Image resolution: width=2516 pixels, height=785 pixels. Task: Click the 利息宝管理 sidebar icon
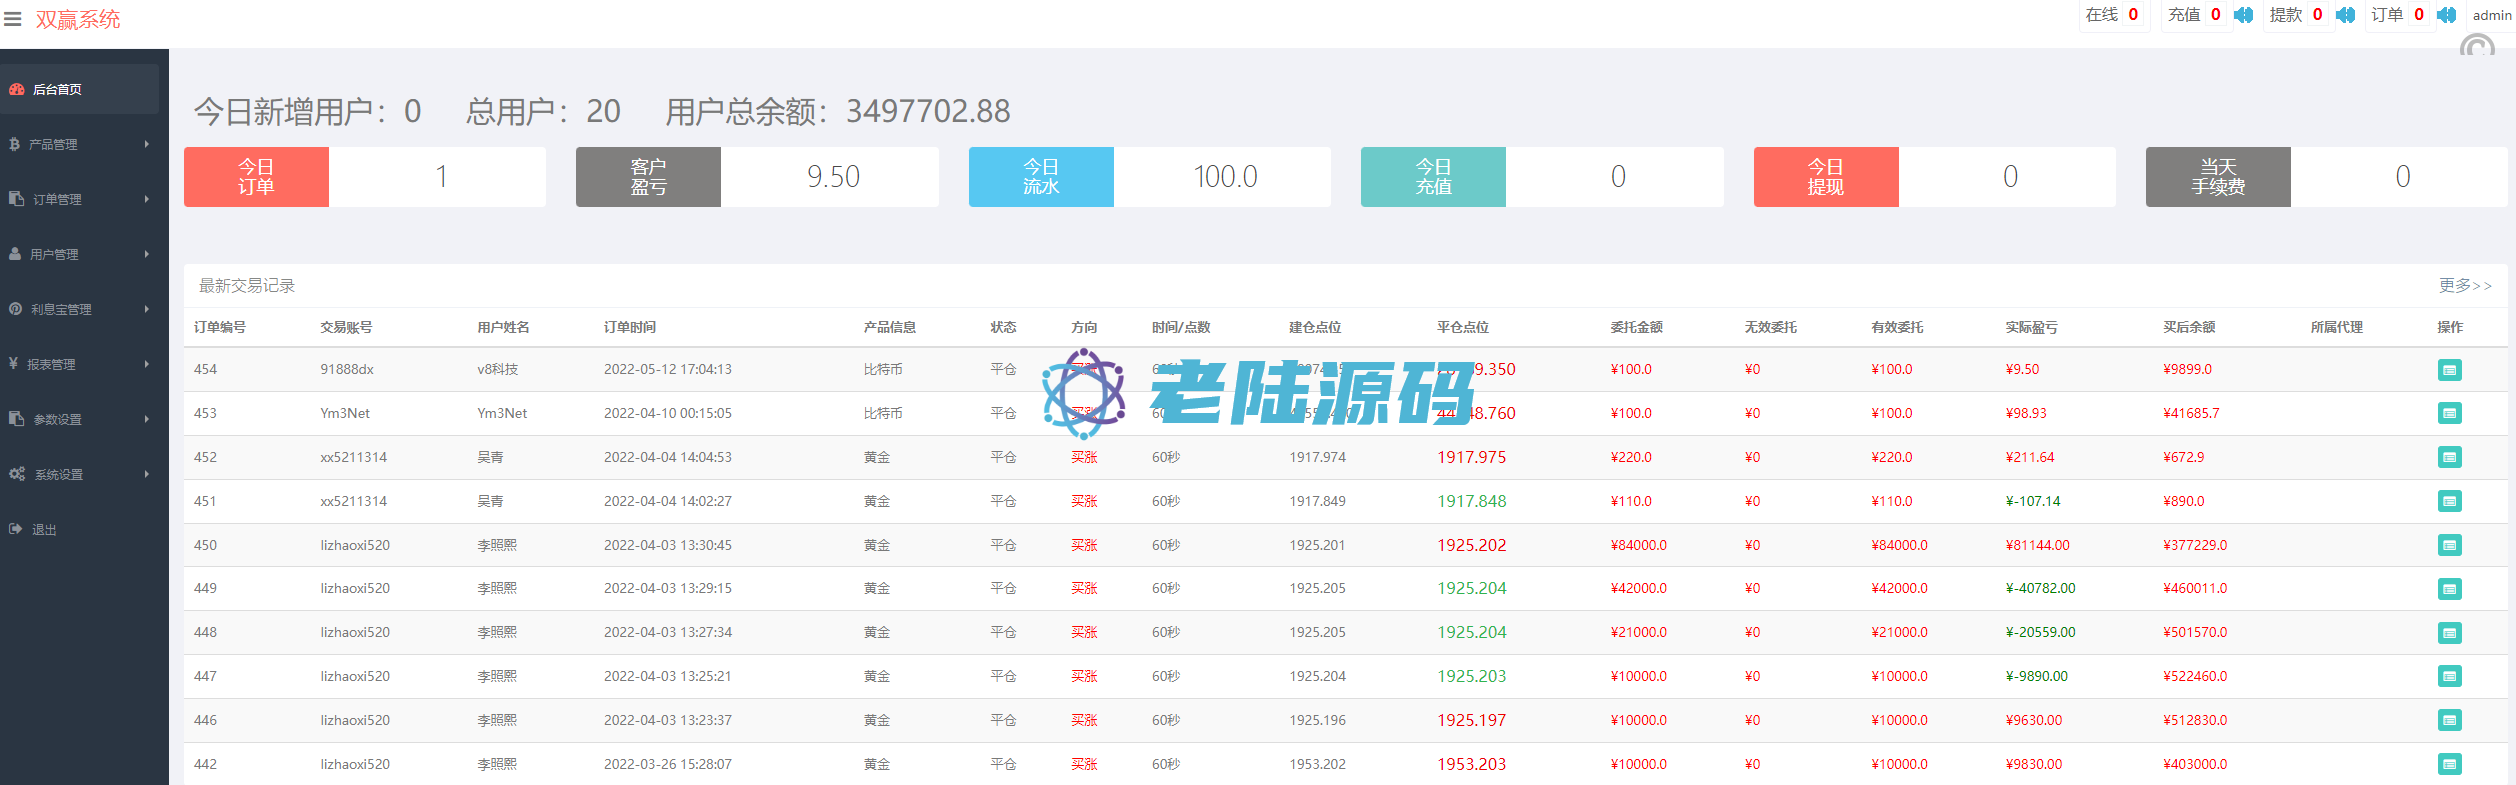pyautogui.click(x=16, y=309)
